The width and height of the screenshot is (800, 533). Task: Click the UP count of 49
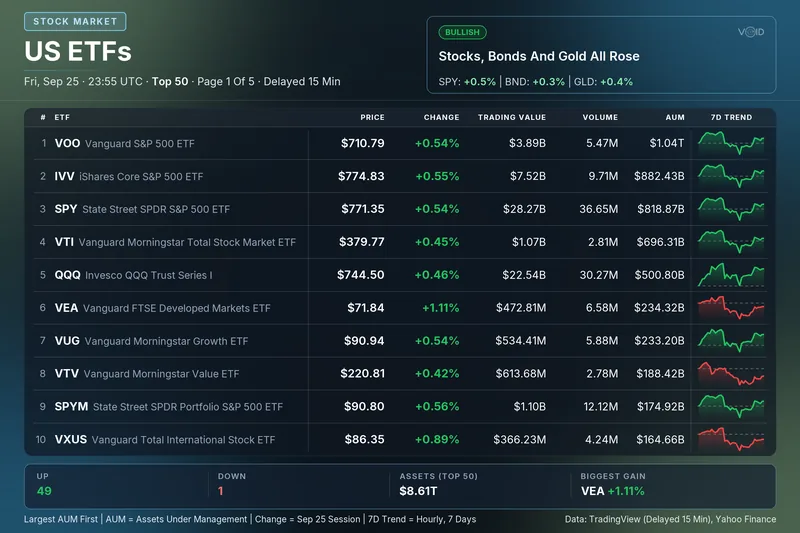tap(44, 491)
